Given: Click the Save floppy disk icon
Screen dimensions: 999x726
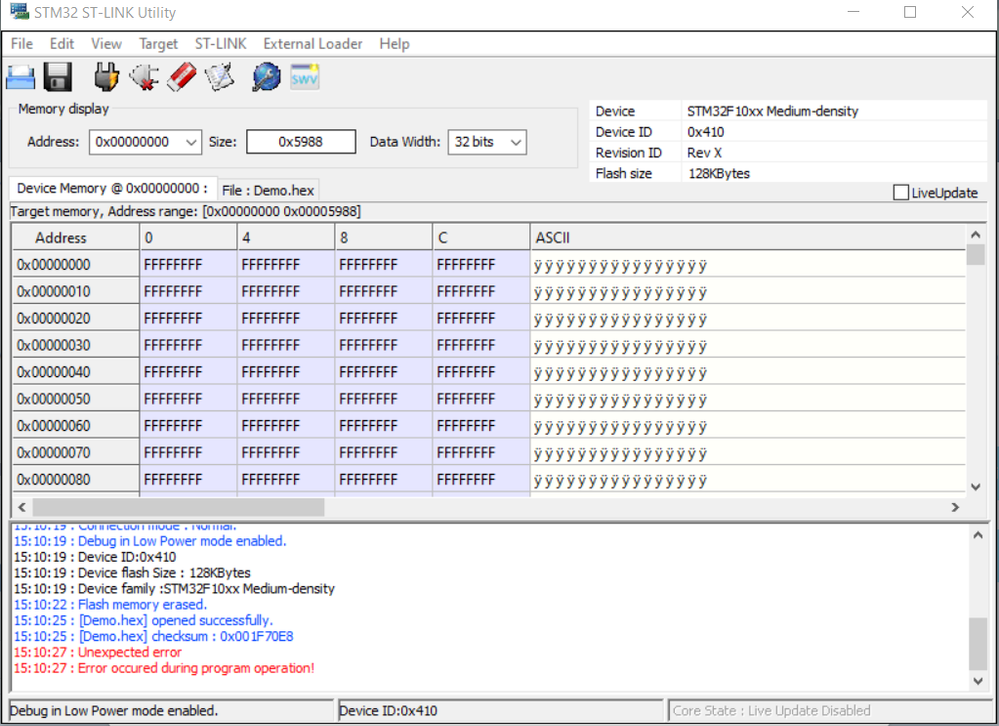Looking at the screenshot, I should [x=58, y=78].
